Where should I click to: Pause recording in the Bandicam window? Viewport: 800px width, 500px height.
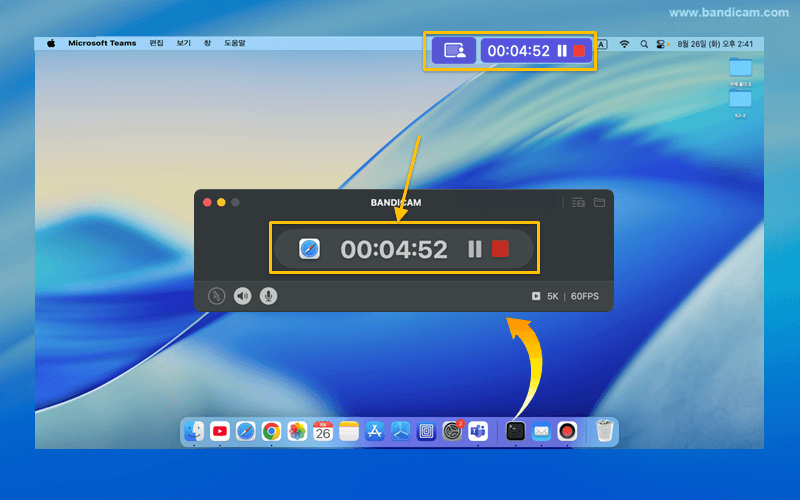coord(475,249)
